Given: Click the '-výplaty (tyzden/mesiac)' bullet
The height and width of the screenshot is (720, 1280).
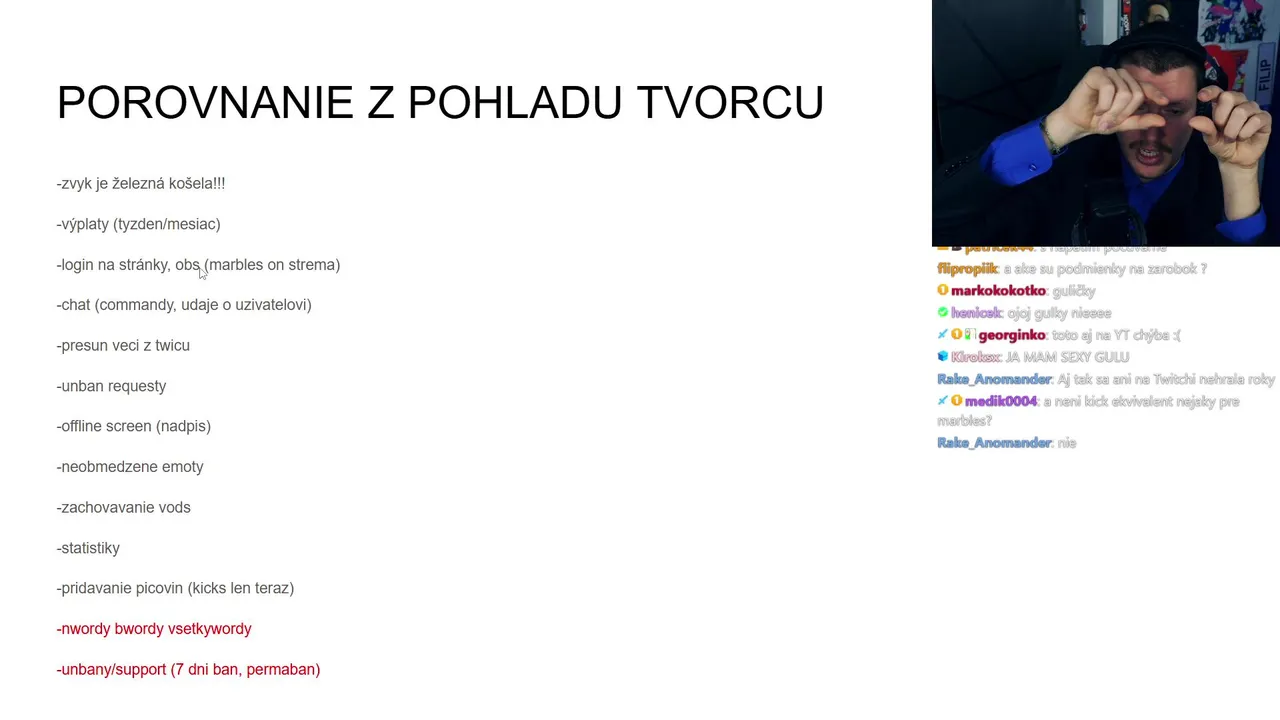Looking at the screenshot, I should pyautogui.click(x=138, y=224).
